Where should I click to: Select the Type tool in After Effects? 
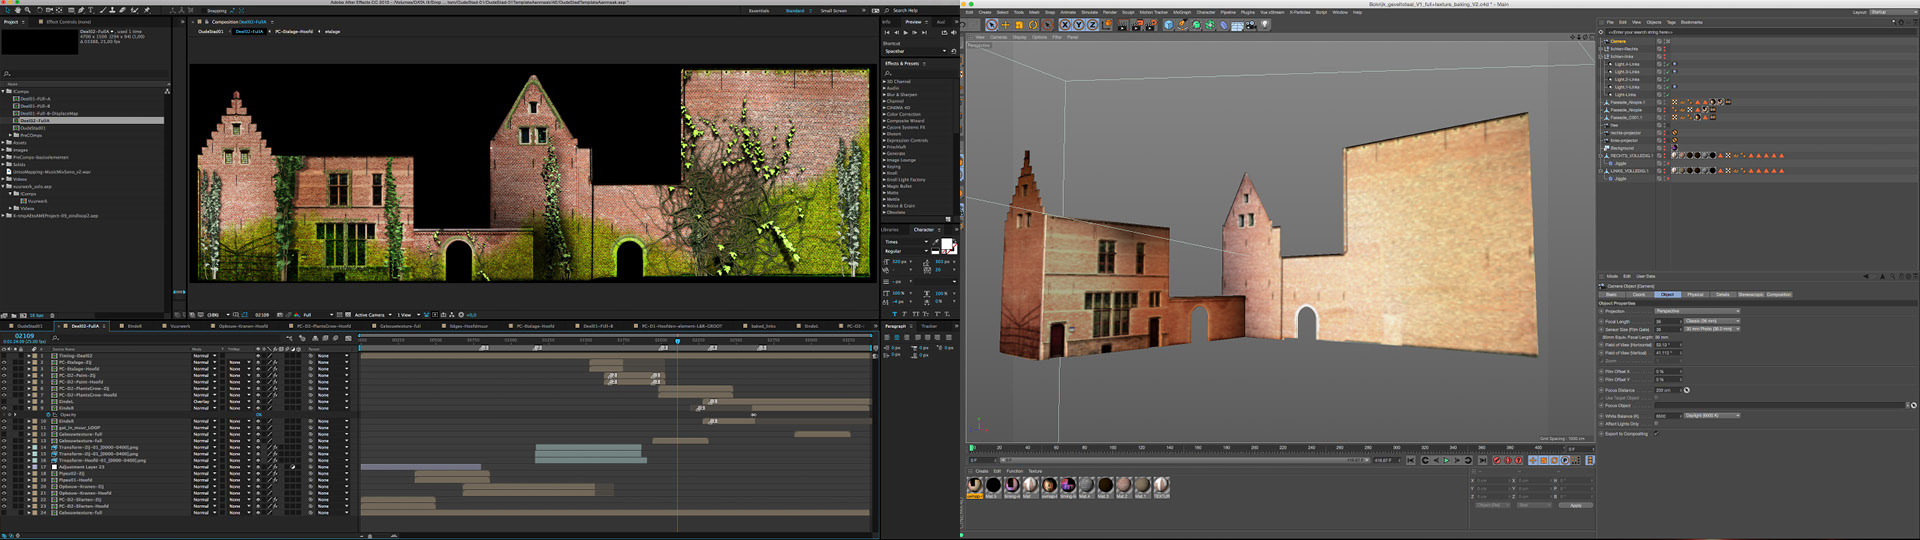tap(91, 11)
